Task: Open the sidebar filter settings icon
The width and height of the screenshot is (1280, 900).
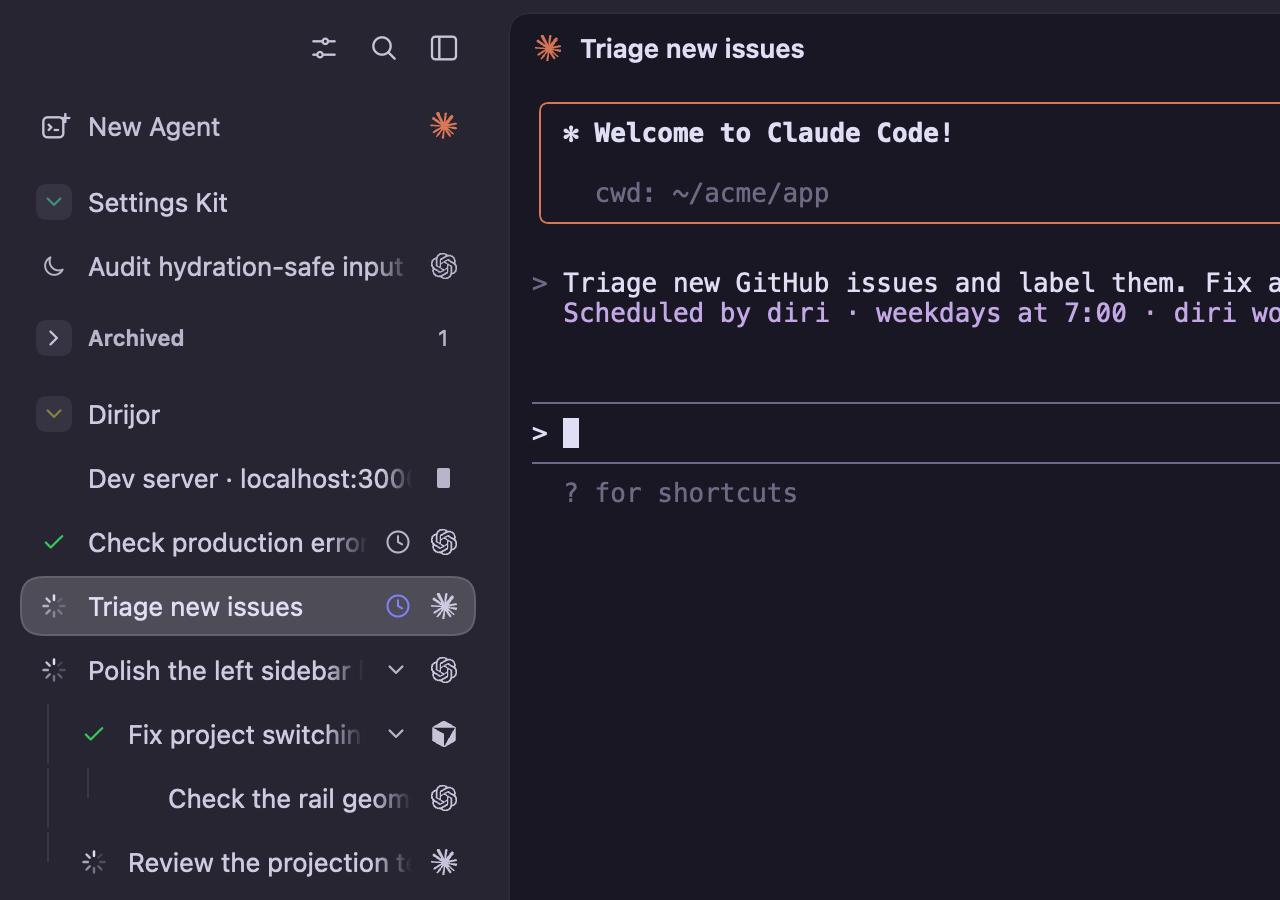Action: click(324, 48)
